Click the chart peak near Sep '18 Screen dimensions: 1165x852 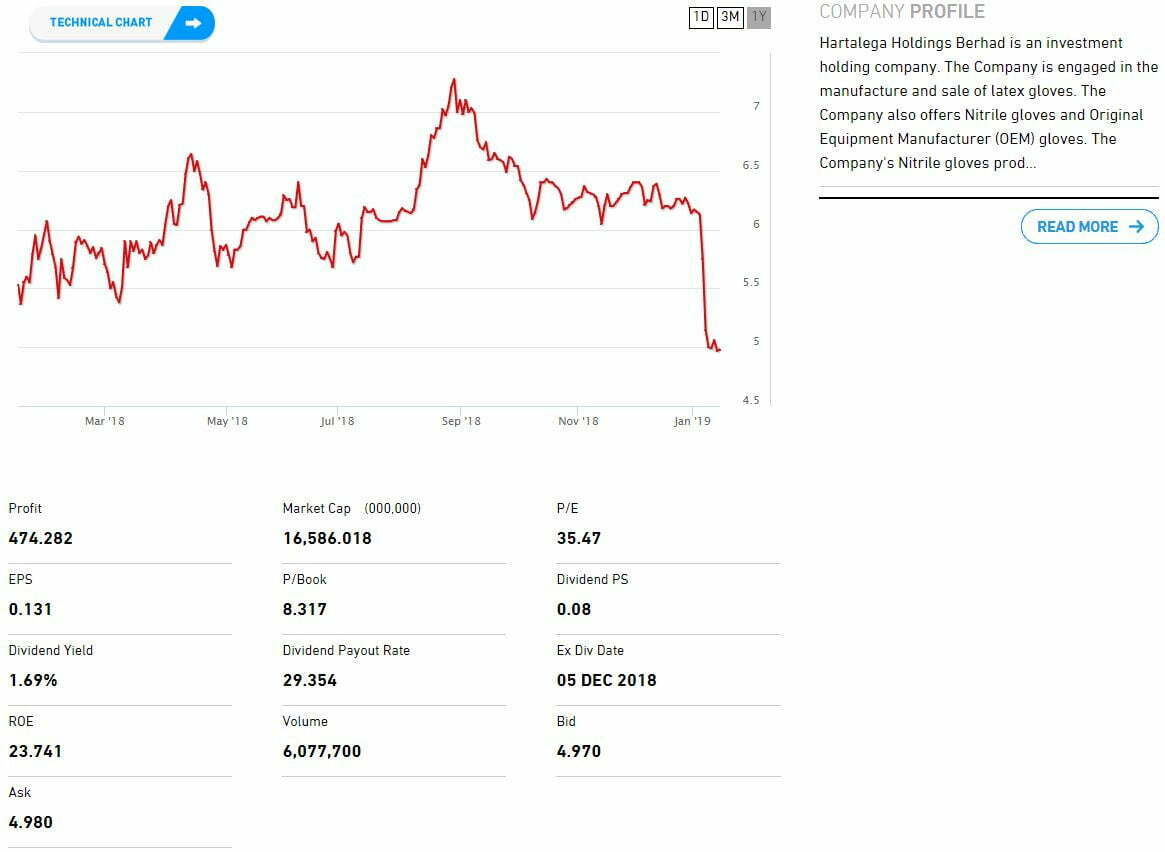pyautogui.click(x=454, y=79)
